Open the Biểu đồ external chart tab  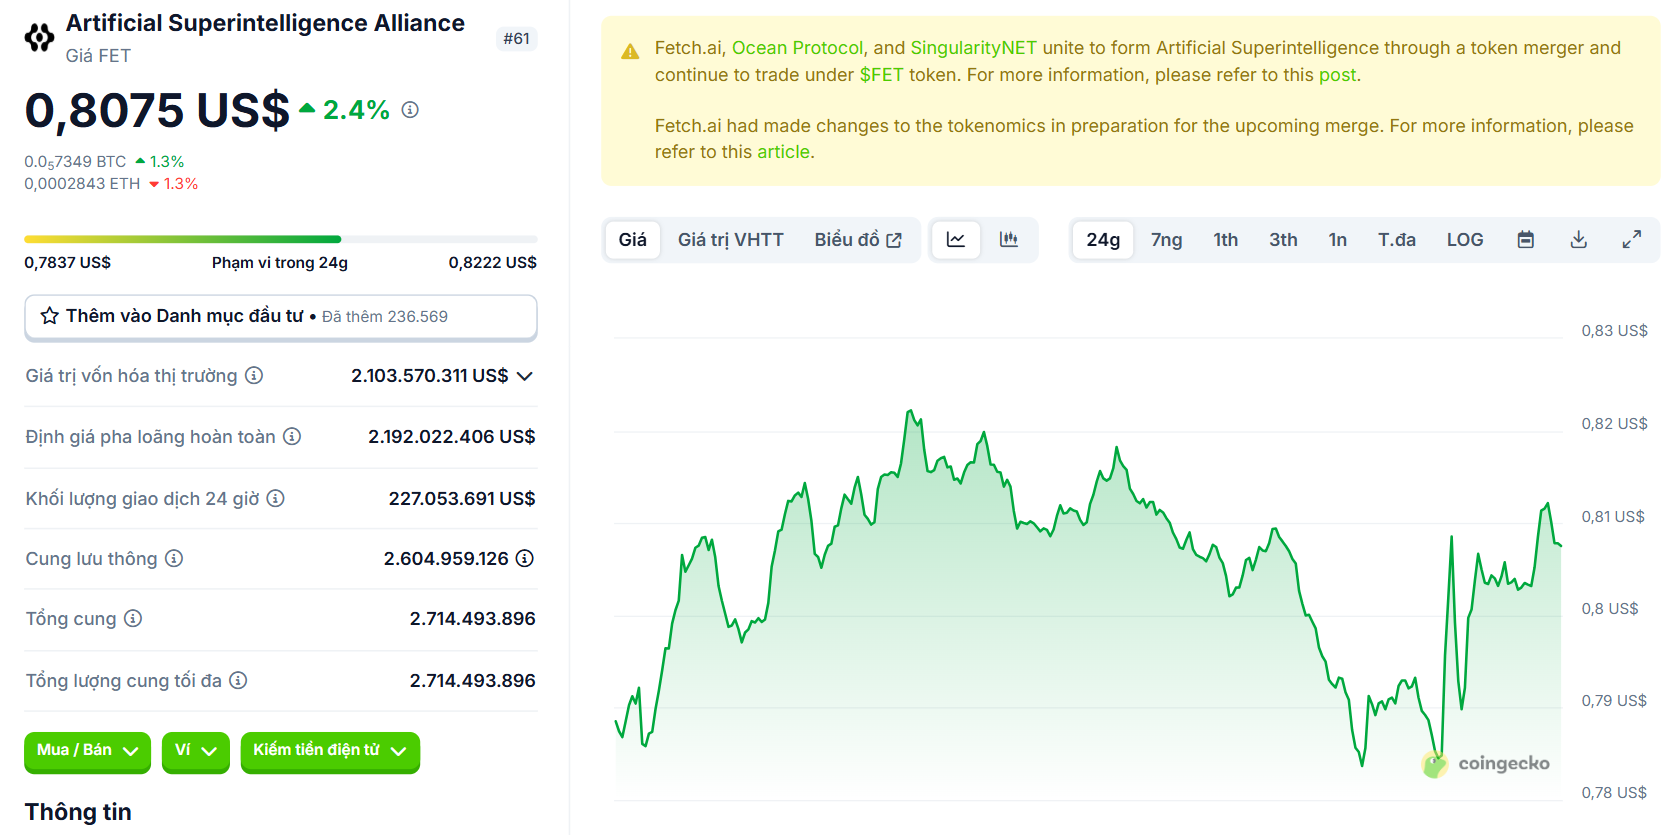click(858, 240)
